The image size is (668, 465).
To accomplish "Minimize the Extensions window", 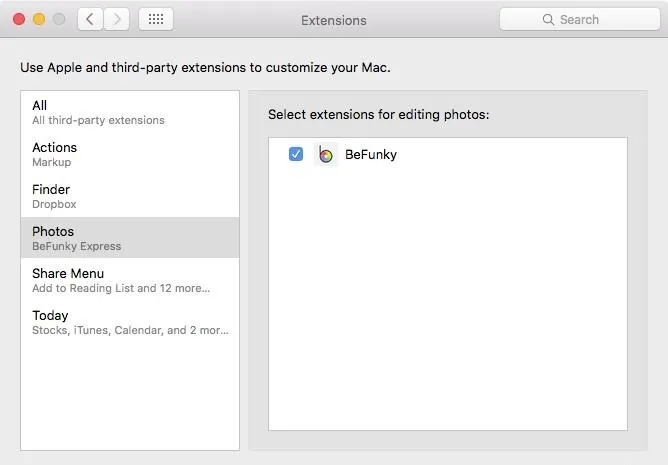I will (39, 19).
